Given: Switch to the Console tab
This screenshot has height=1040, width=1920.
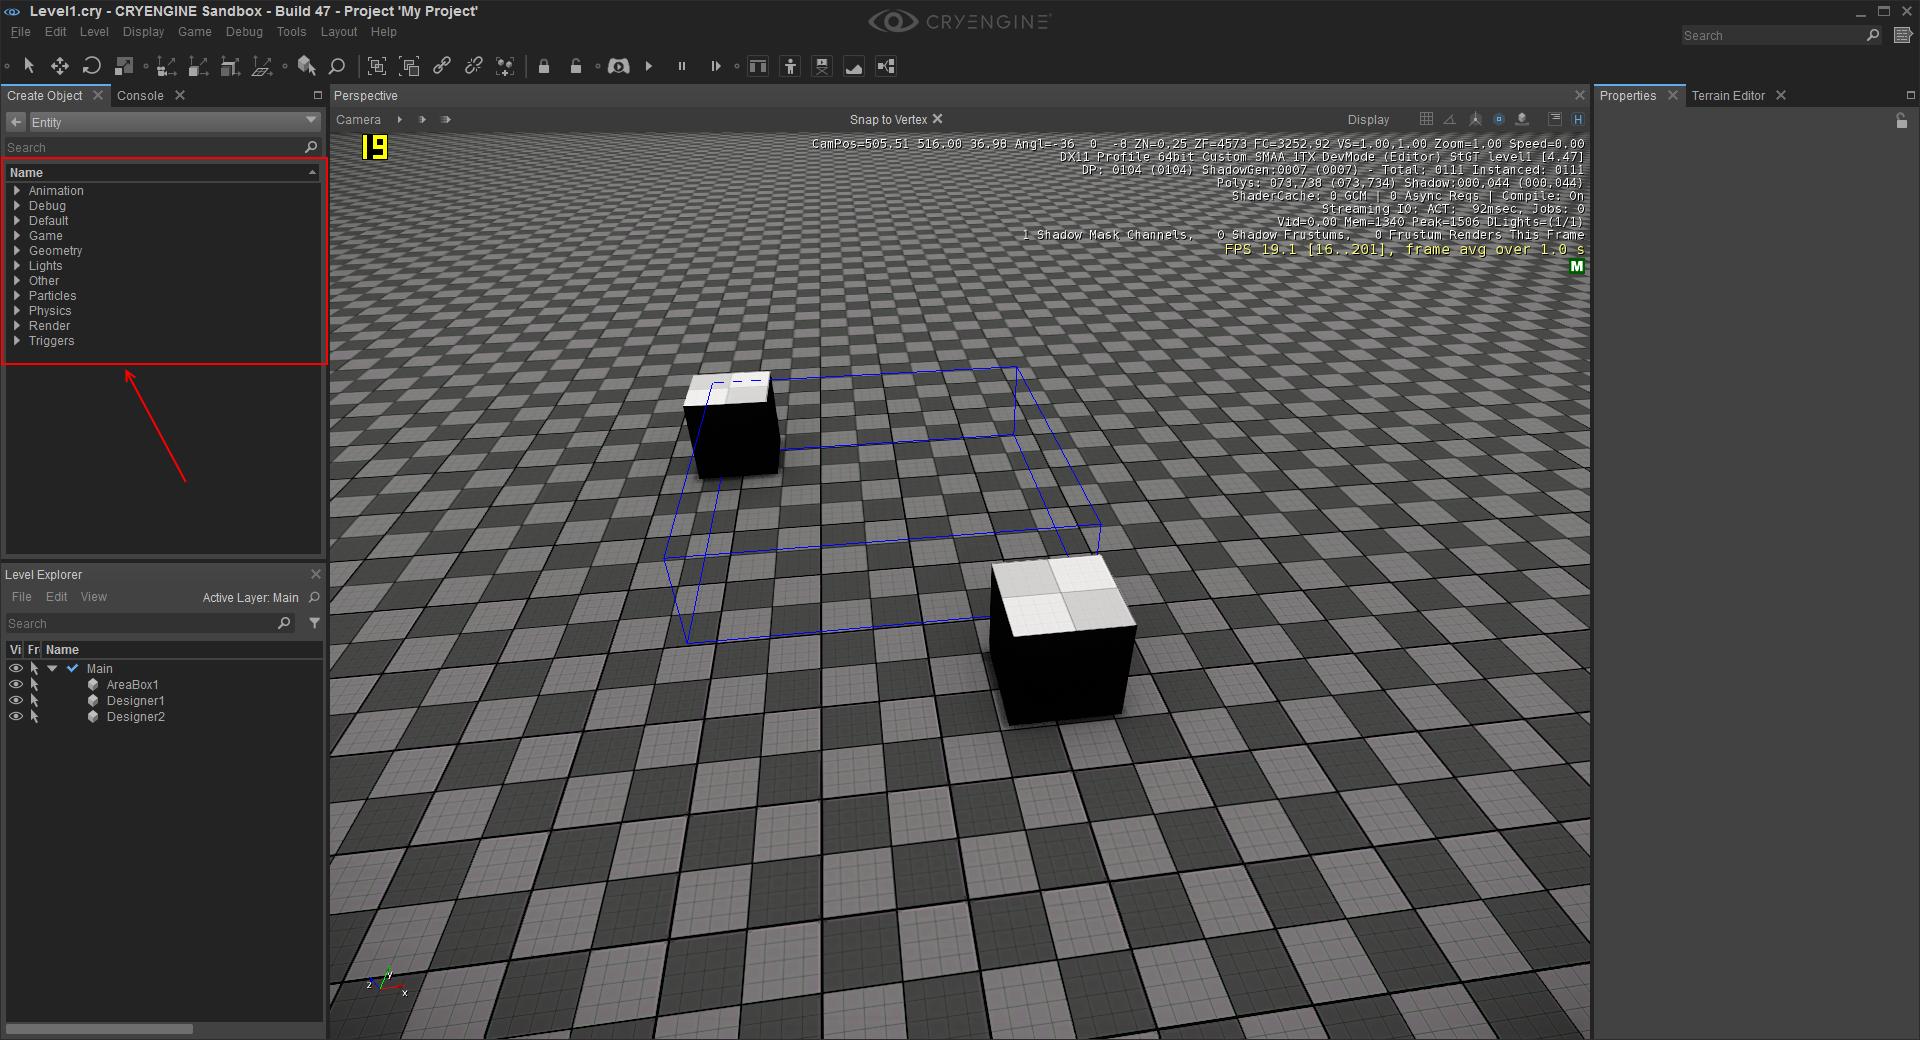Looking at the screenshot, I should tap(140, 96).
